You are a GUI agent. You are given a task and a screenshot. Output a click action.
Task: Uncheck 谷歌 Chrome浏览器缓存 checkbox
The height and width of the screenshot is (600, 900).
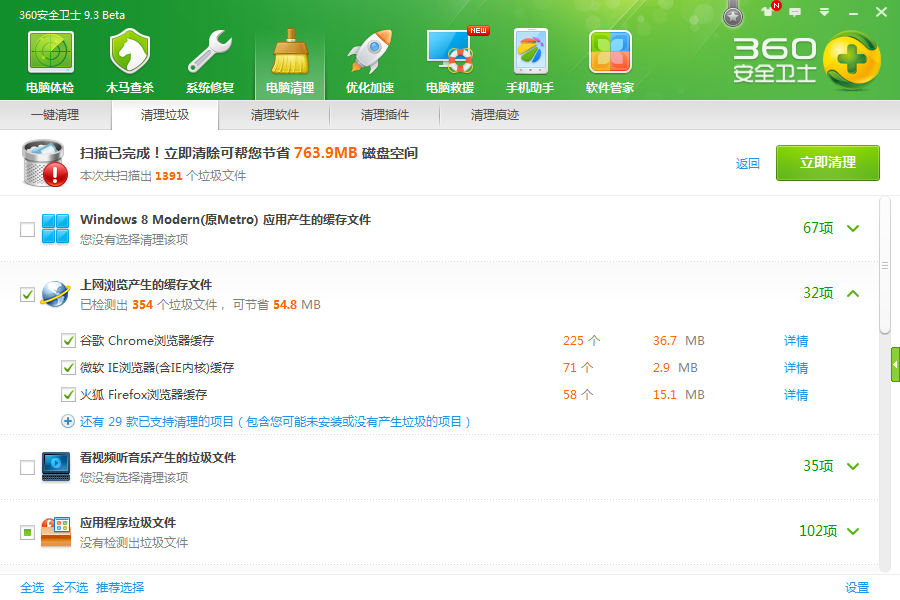[68, 340]
